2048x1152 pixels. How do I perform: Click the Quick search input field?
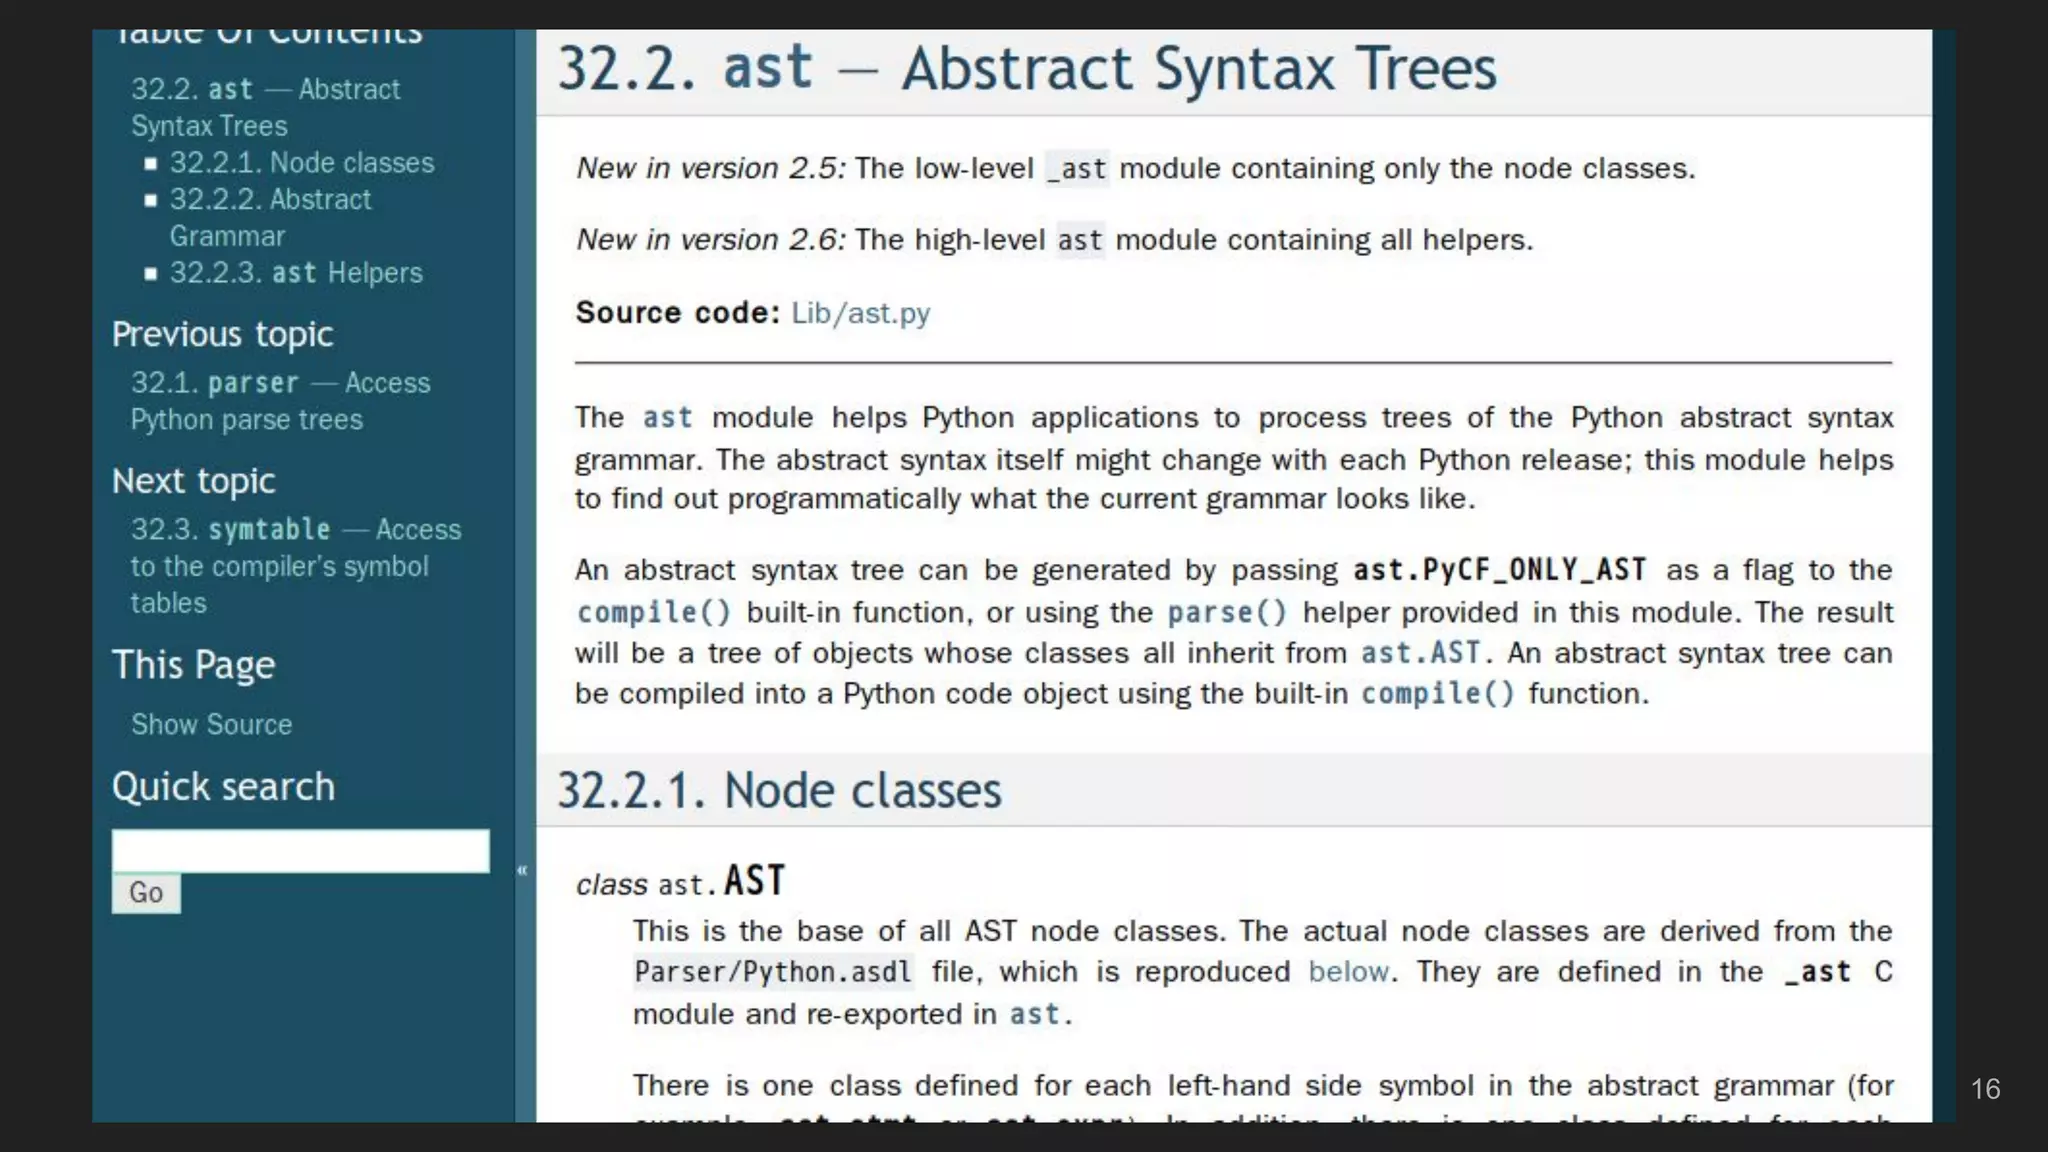click(300, 851)
